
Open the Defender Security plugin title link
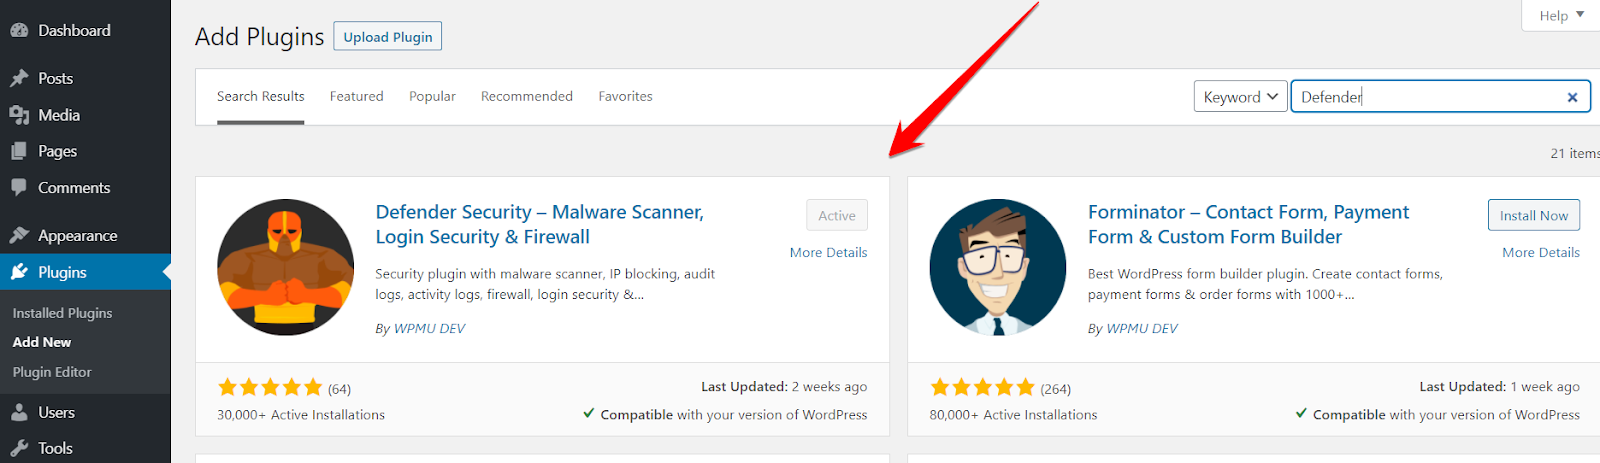[540, 224]
